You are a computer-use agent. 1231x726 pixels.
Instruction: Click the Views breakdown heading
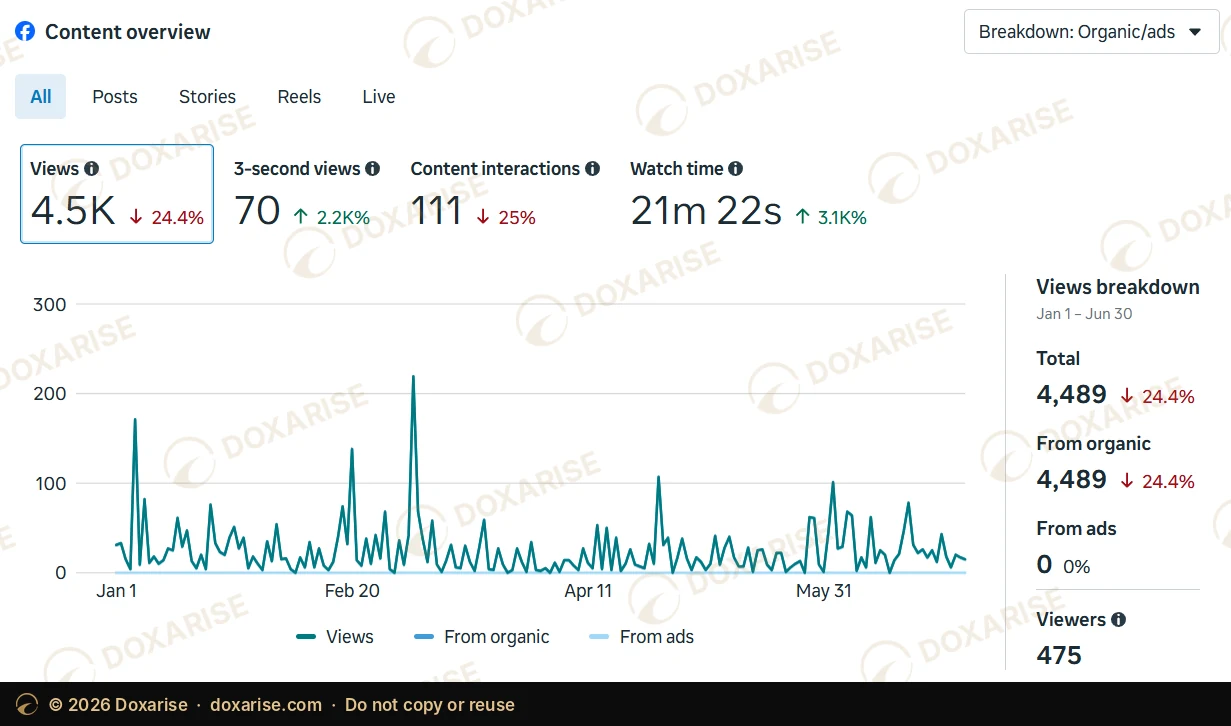click(x=1118, y=287)
